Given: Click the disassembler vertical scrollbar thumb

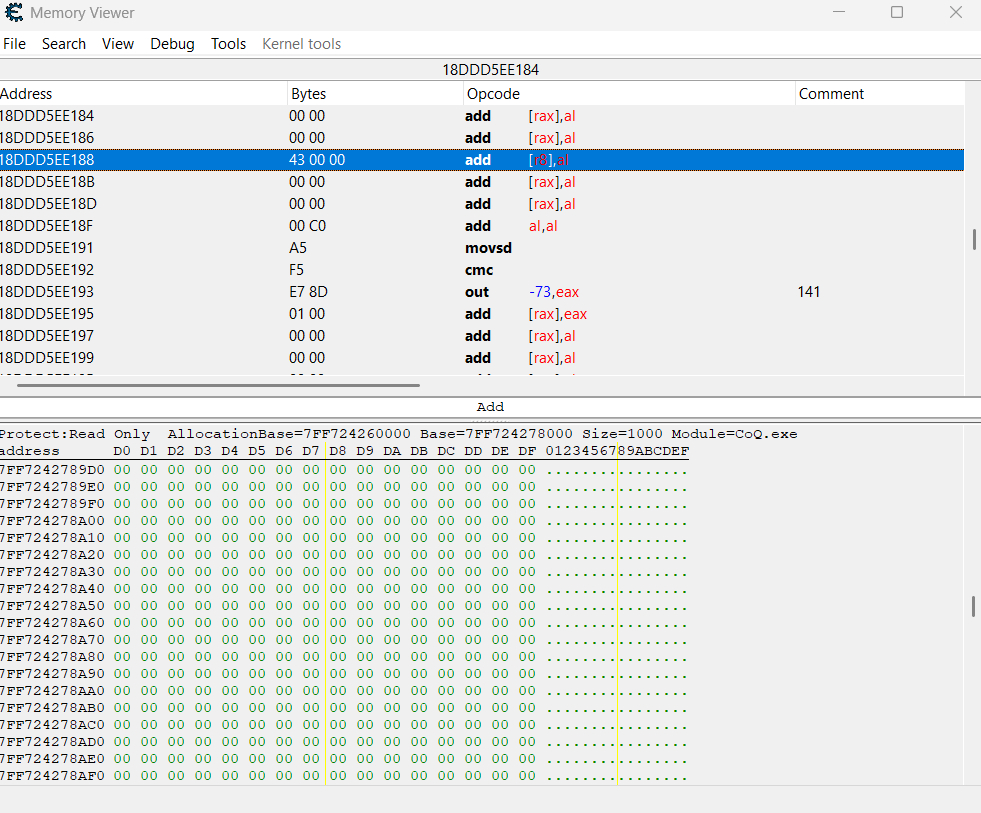Looking at the screenshot, I should click(x=973, y=240).
